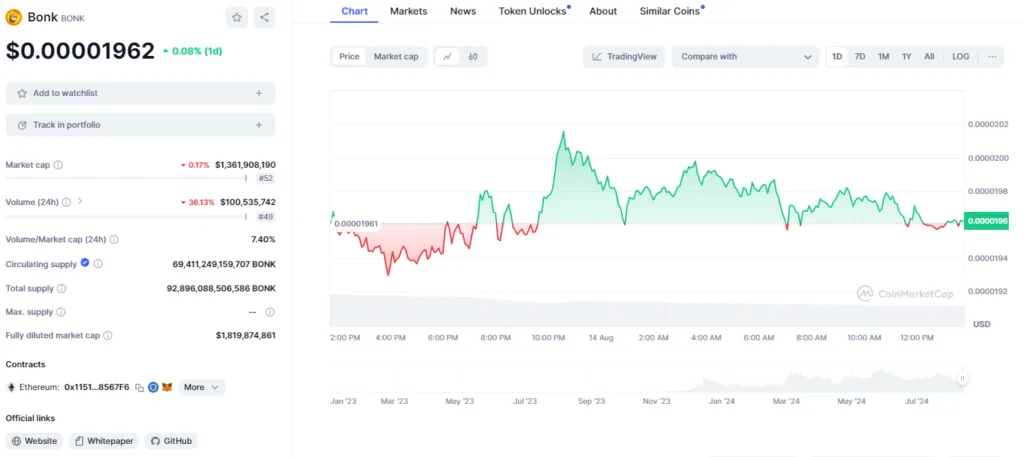The image size is (1024, 457).
Task: Open the Whitepaper link
Action: 104,441
